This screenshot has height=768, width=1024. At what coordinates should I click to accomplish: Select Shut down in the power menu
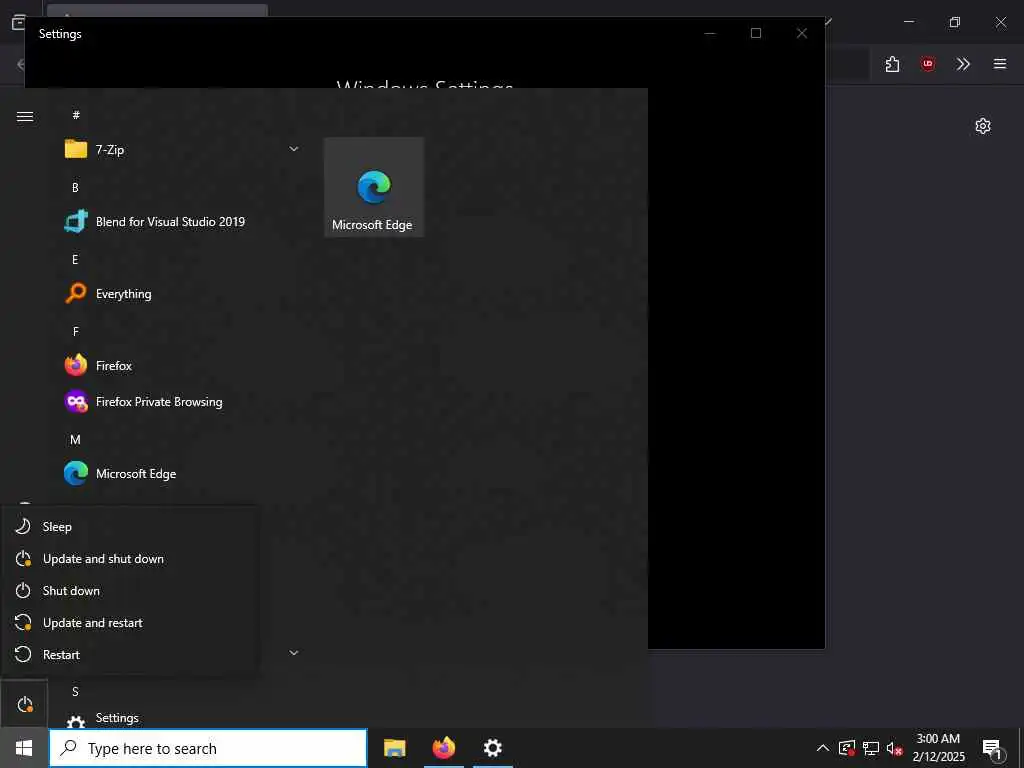click(129, 590)
